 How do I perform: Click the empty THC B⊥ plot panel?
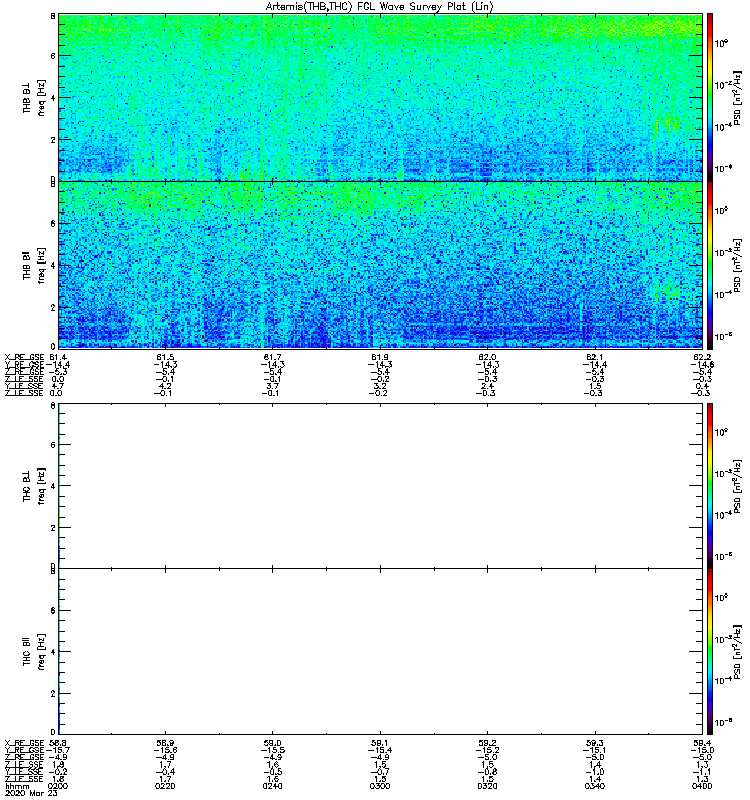pos(381,486)
